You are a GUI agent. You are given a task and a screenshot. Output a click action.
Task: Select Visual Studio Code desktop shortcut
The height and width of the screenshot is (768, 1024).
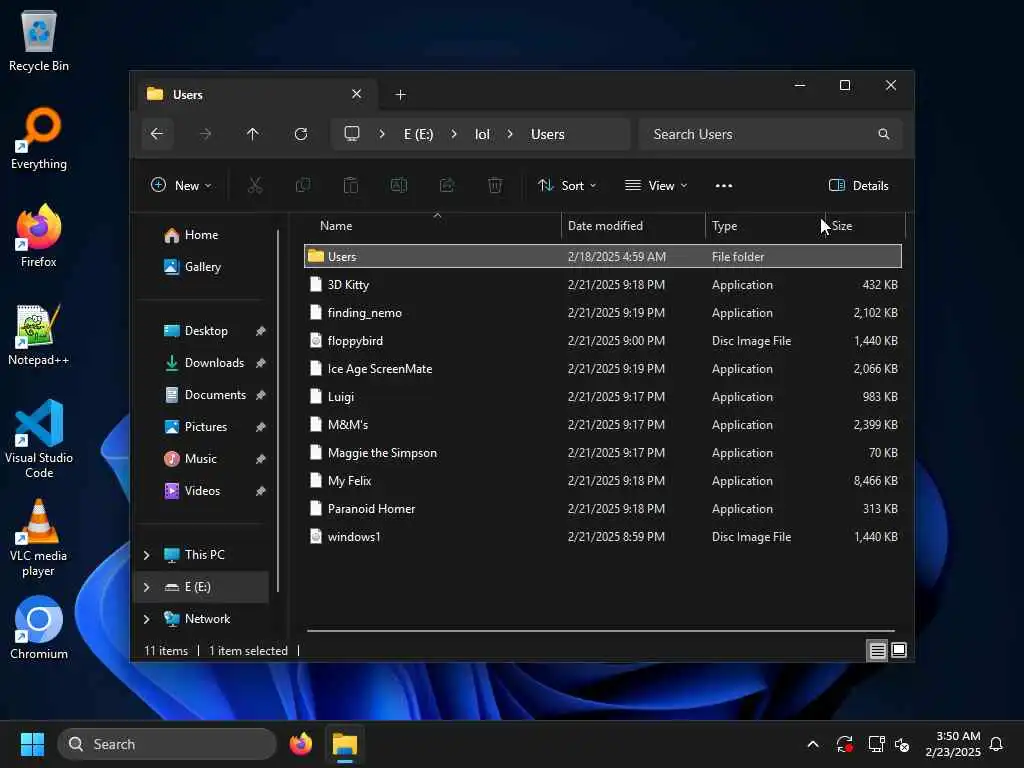click(39, 439)
